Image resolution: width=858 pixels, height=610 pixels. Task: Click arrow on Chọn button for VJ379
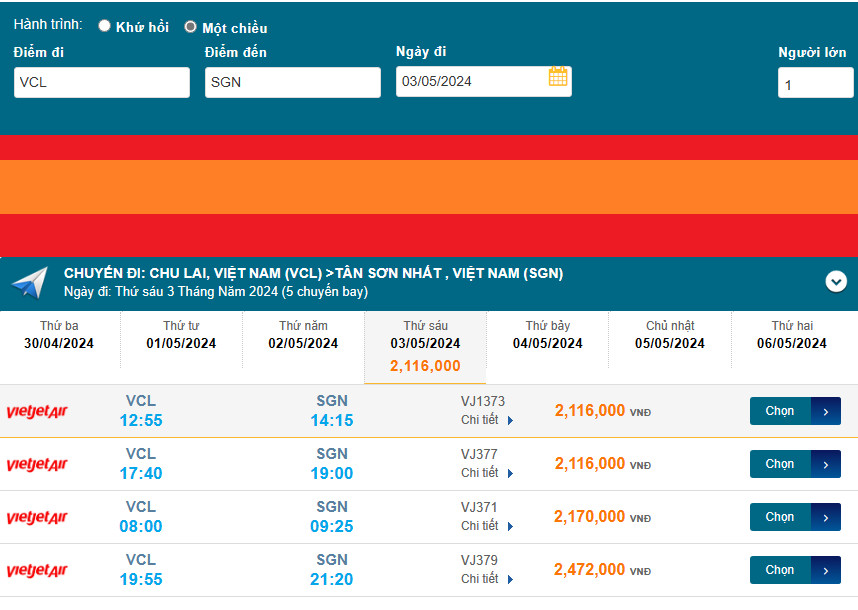(x=826, y=570)
